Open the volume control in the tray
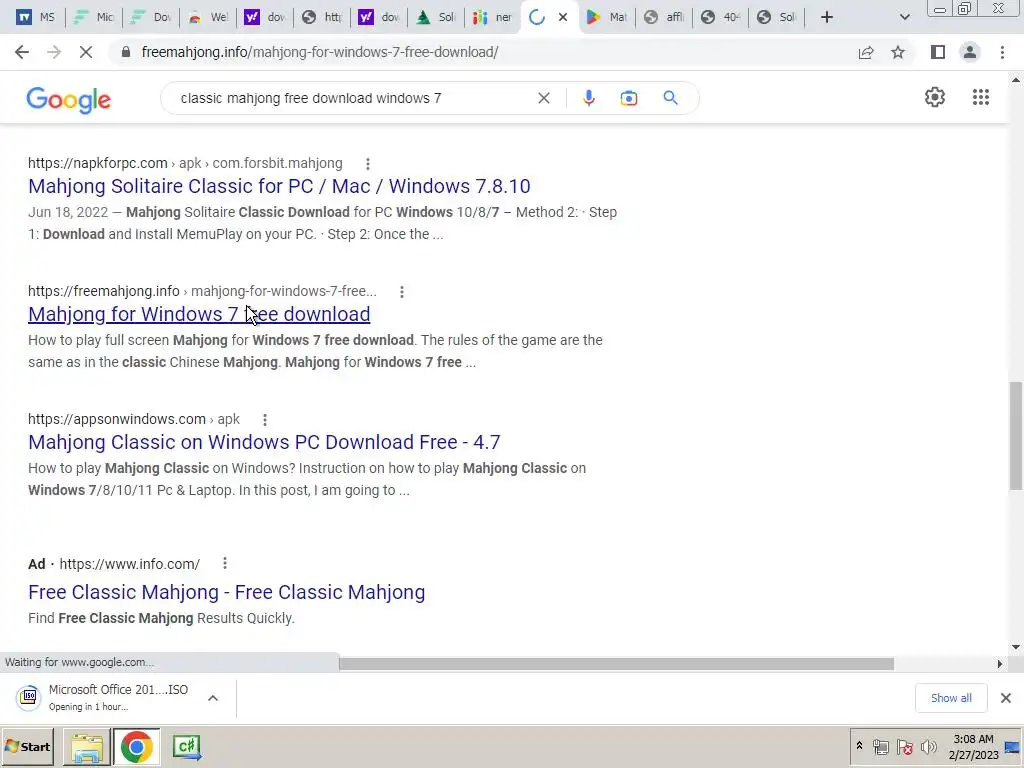This screenshot has width=1024, height=768. click(x=928, y=746)
